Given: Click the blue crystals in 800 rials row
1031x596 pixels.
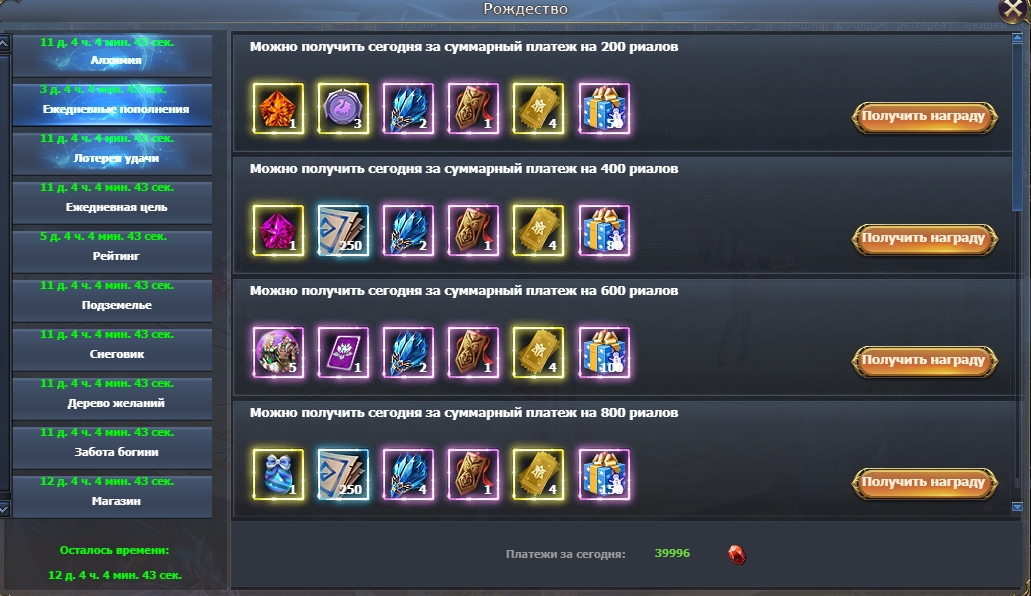Looking at the screenshot, I should (x=408, y=474).
